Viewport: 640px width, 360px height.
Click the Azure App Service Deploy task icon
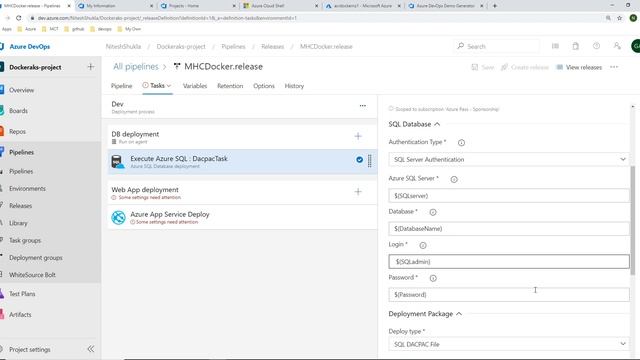coord(118,218)
